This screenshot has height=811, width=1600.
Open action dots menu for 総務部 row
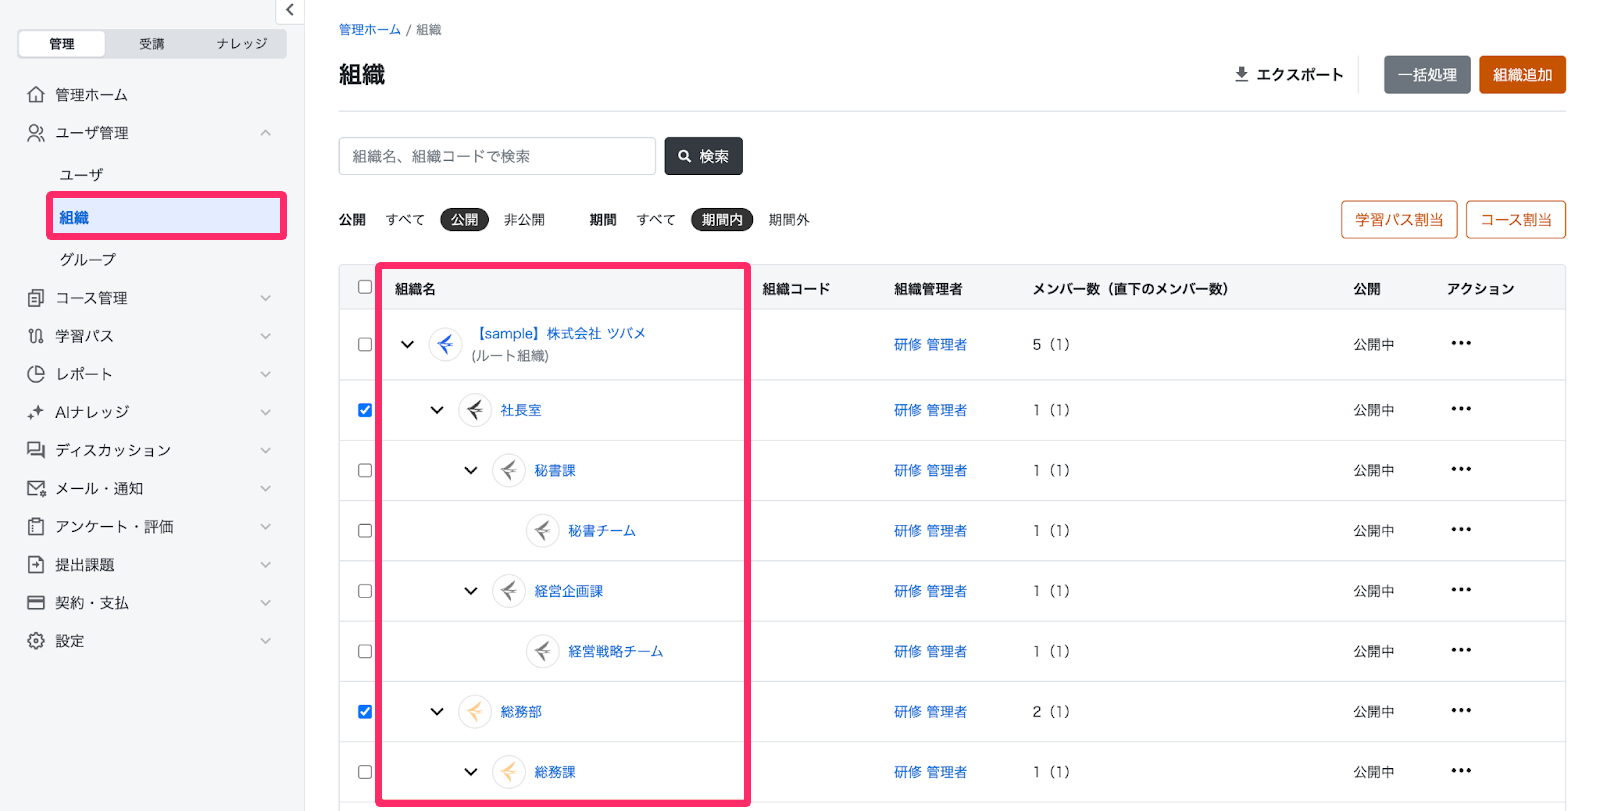pos(1461,710)
